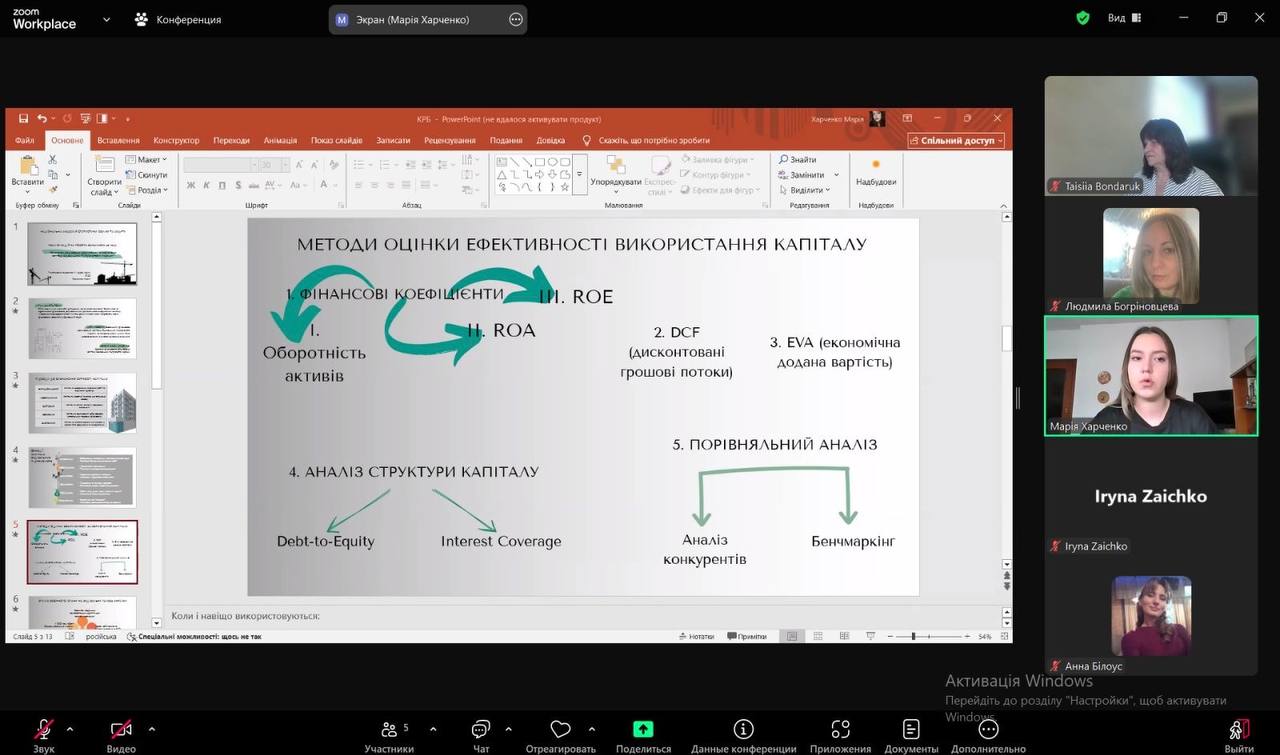1280x755 pixels.
Task: Expand audio options arrow next to microphone
Action: pyautogui.click(x=75, y=729)
